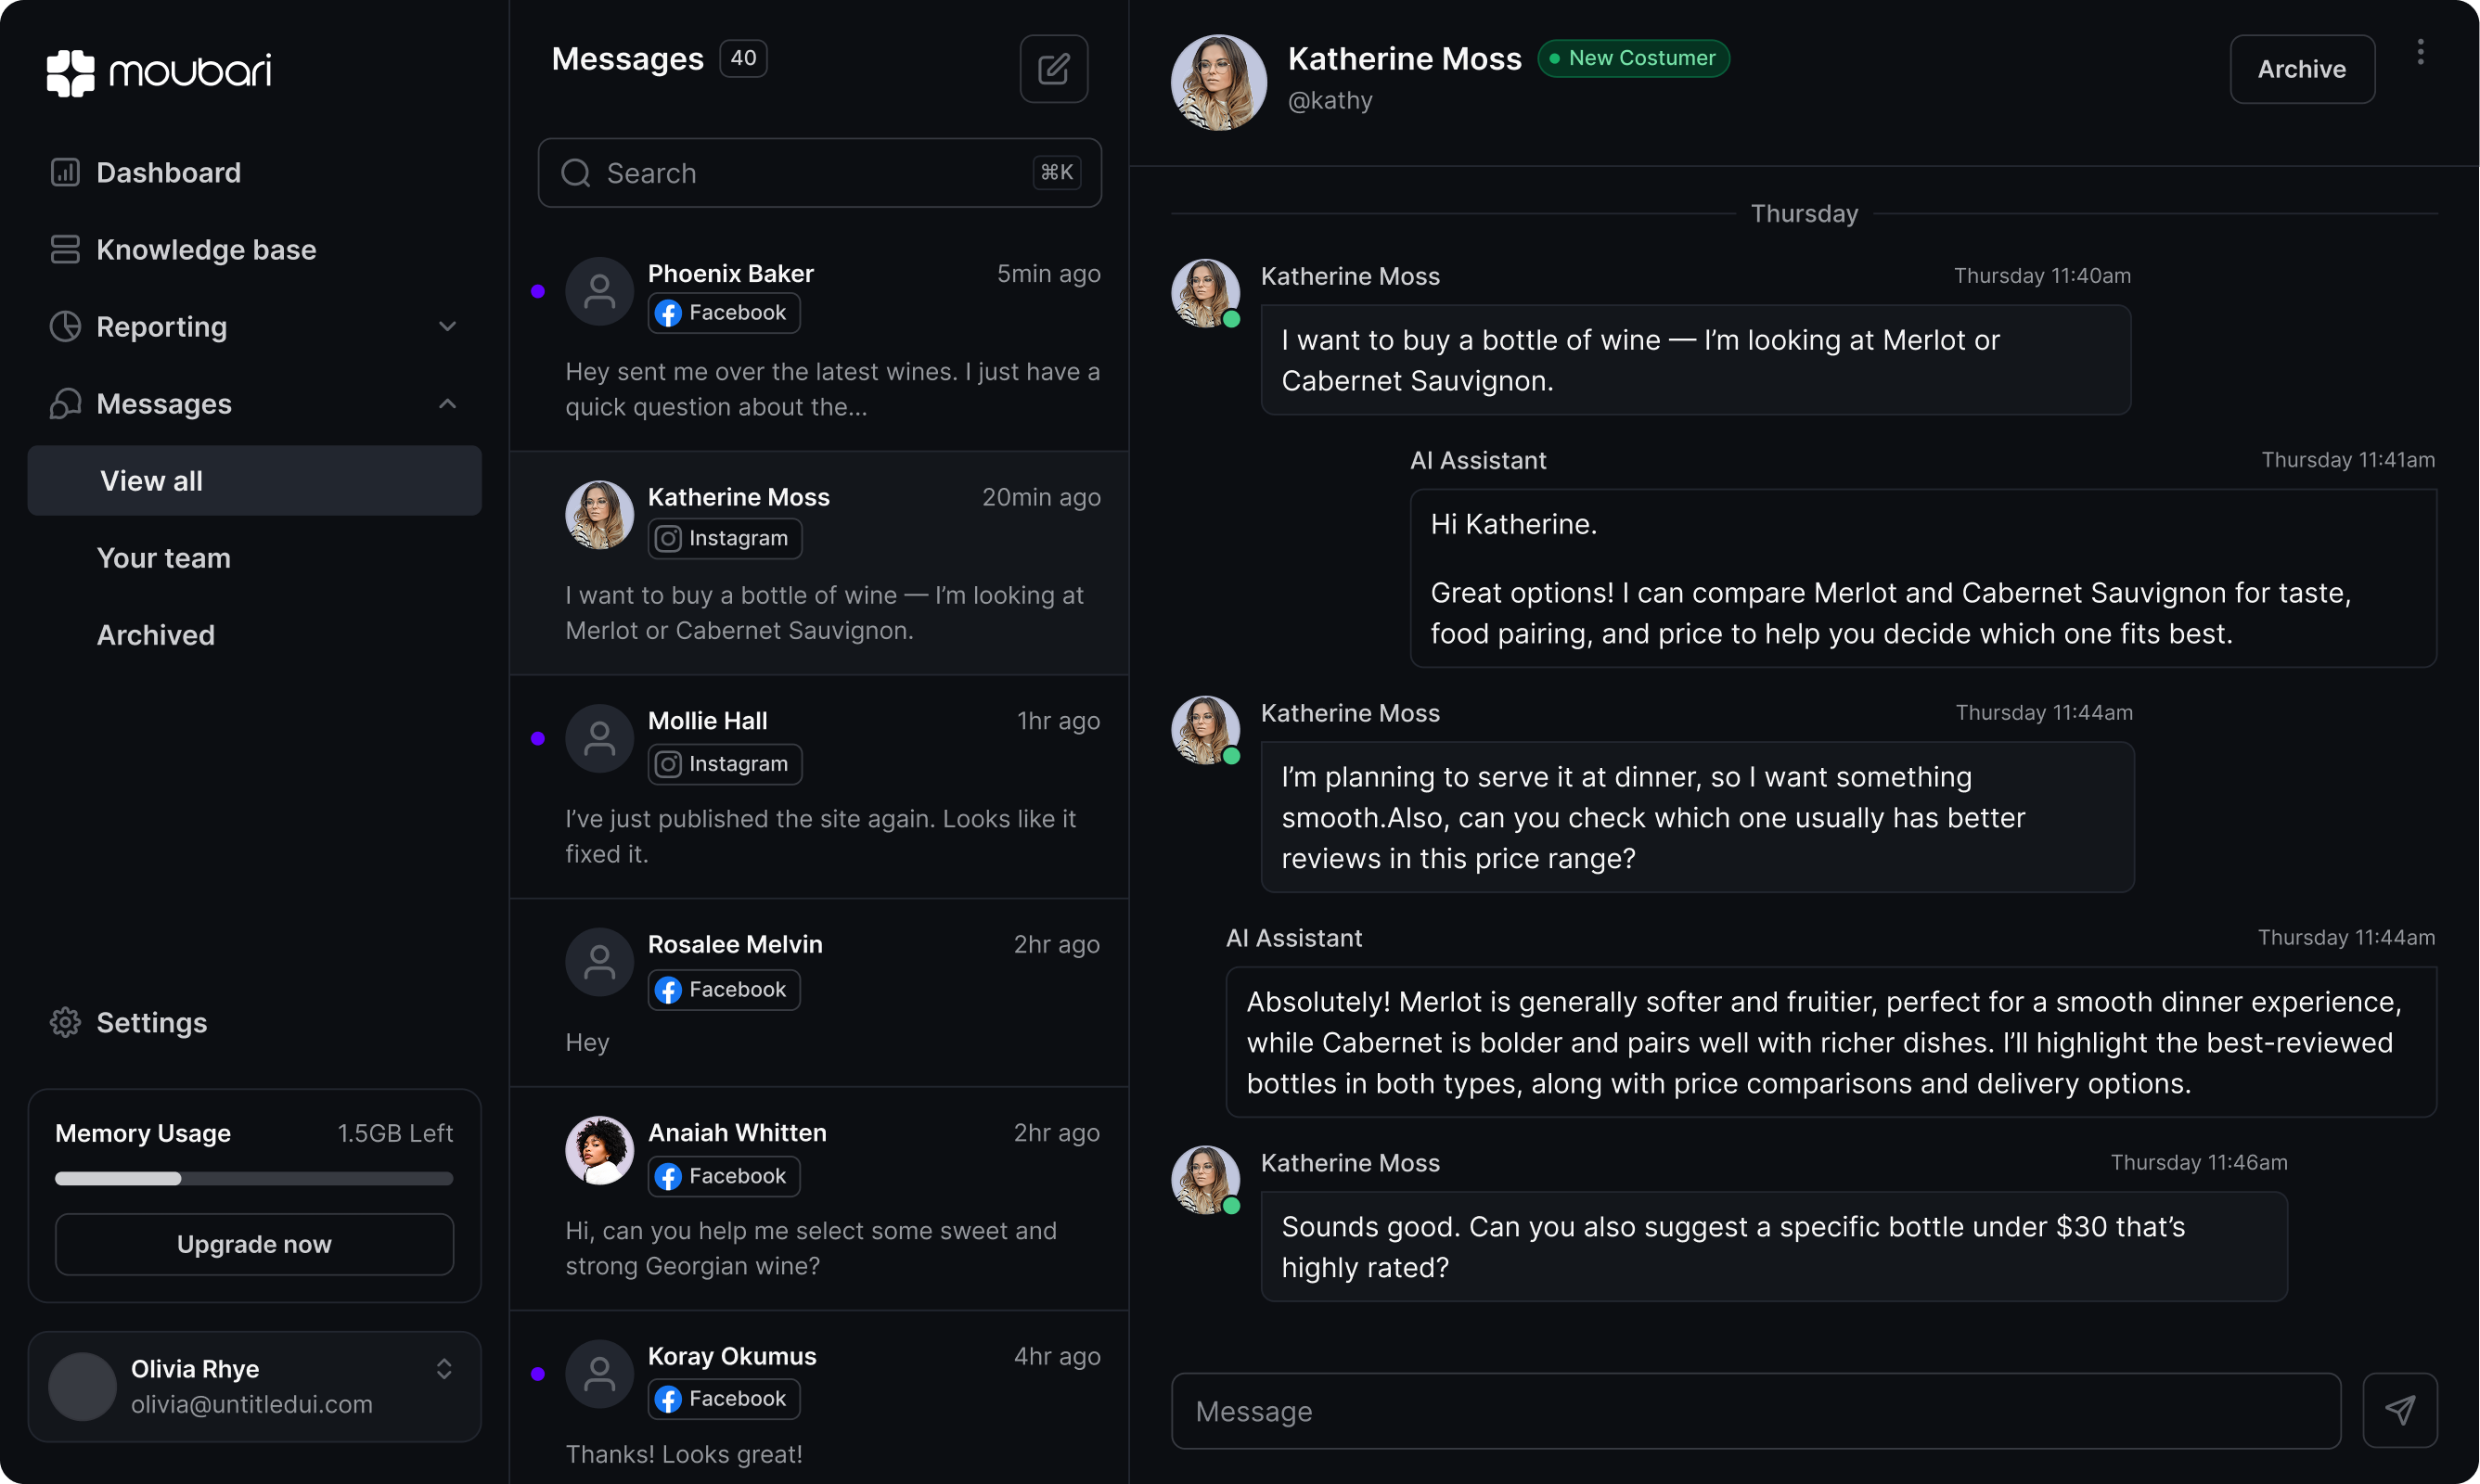Click the search magnifier icon
The image size is (2480, 1484).
click(x=576, y=173)
